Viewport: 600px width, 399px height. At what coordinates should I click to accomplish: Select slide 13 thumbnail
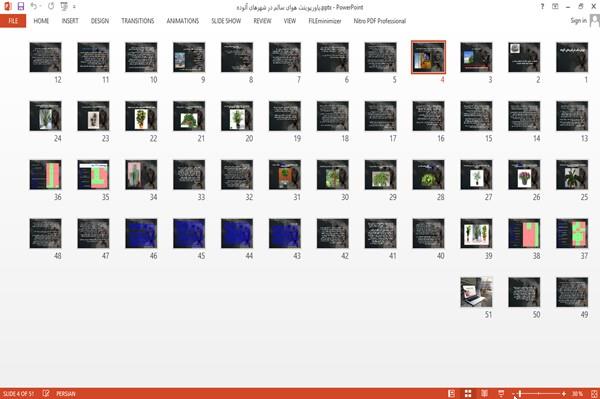pyautogui.click(x=572, y=116)
